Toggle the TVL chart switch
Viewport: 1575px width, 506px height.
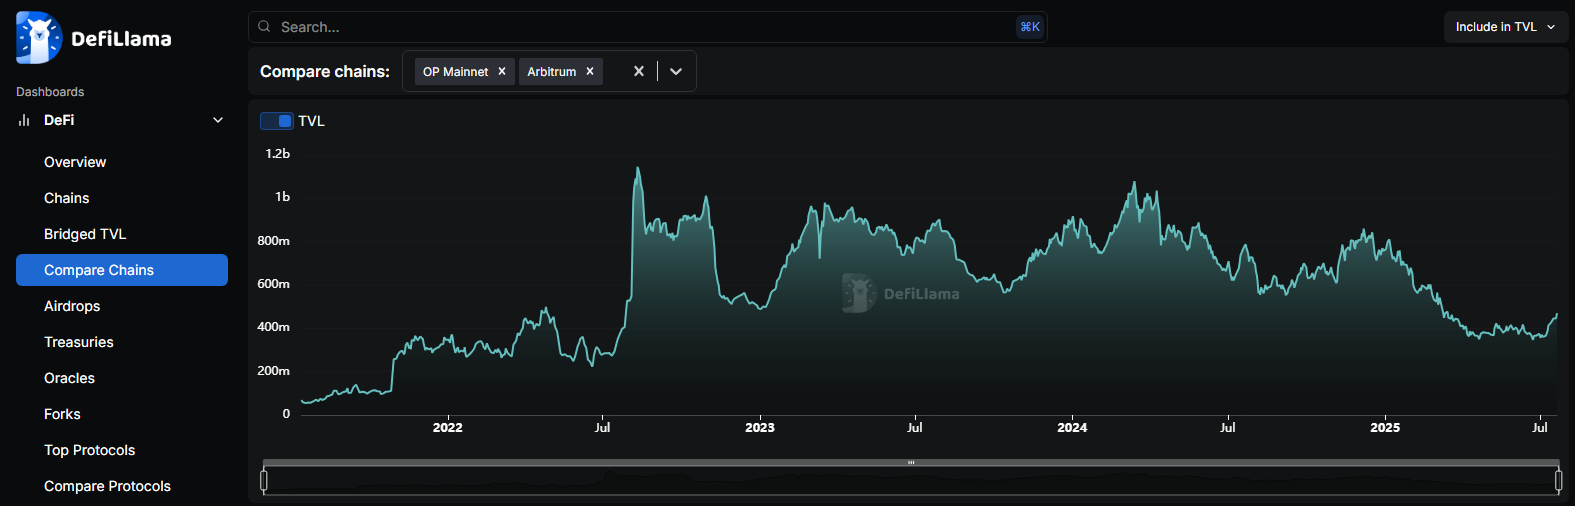click(x=277, y=121)
